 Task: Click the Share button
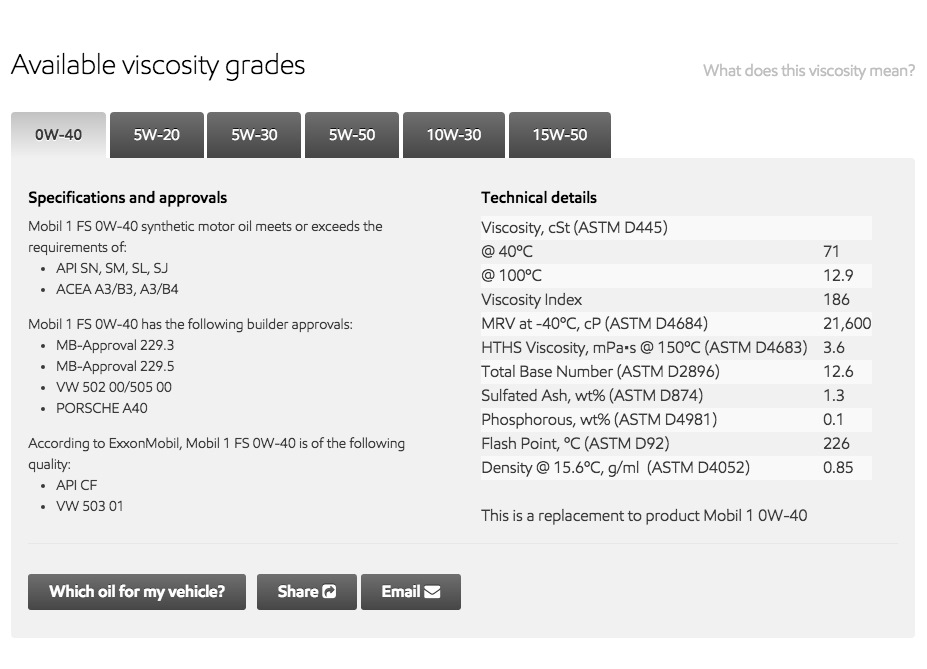coord(307,592)
